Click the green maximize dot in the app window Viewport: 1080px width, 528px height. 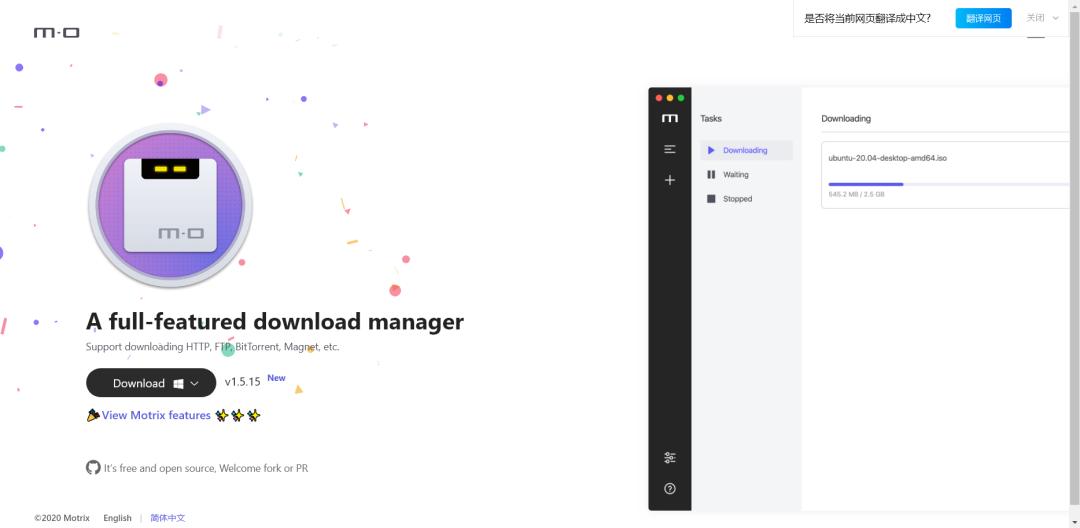pos(681,98)
